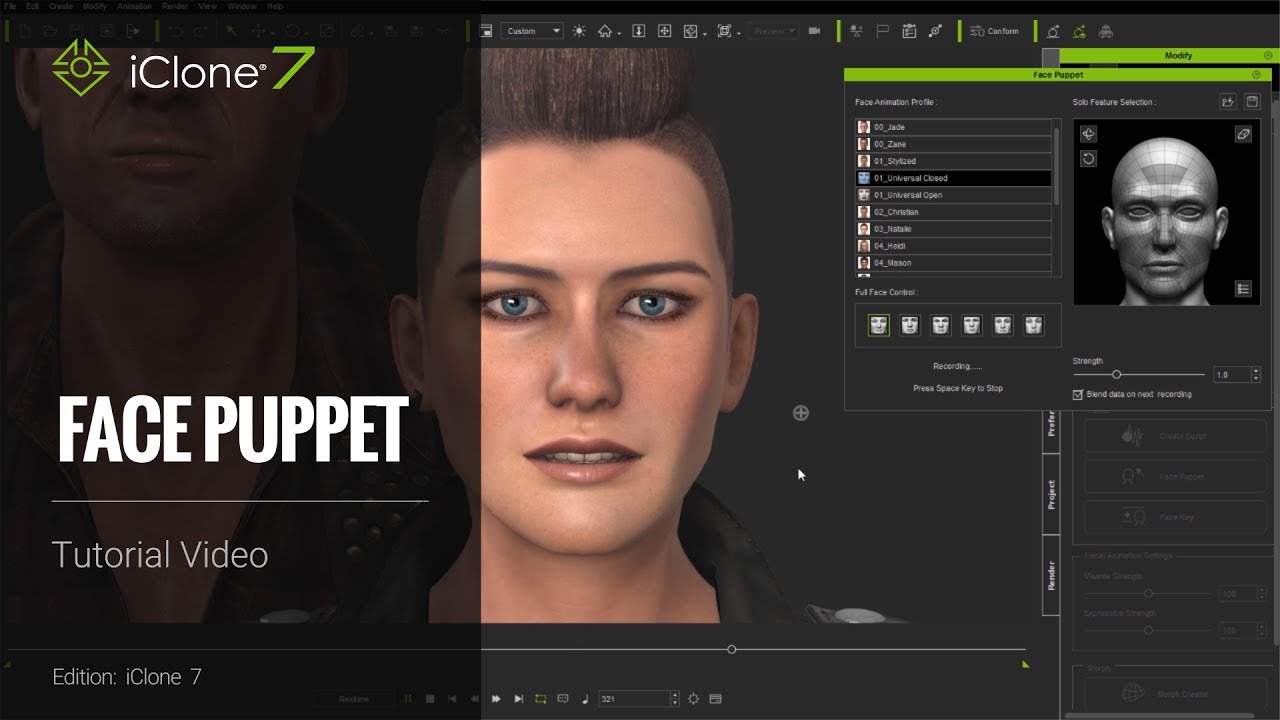
Task: Select 01_Stylized animation profile
Action: tap(954, 161)
